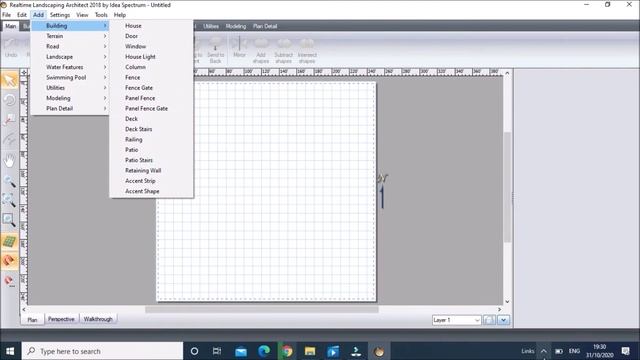Select the Panel Fence menu entry
The height and width of the screenshot is (360, 640).
coord(151,98)
